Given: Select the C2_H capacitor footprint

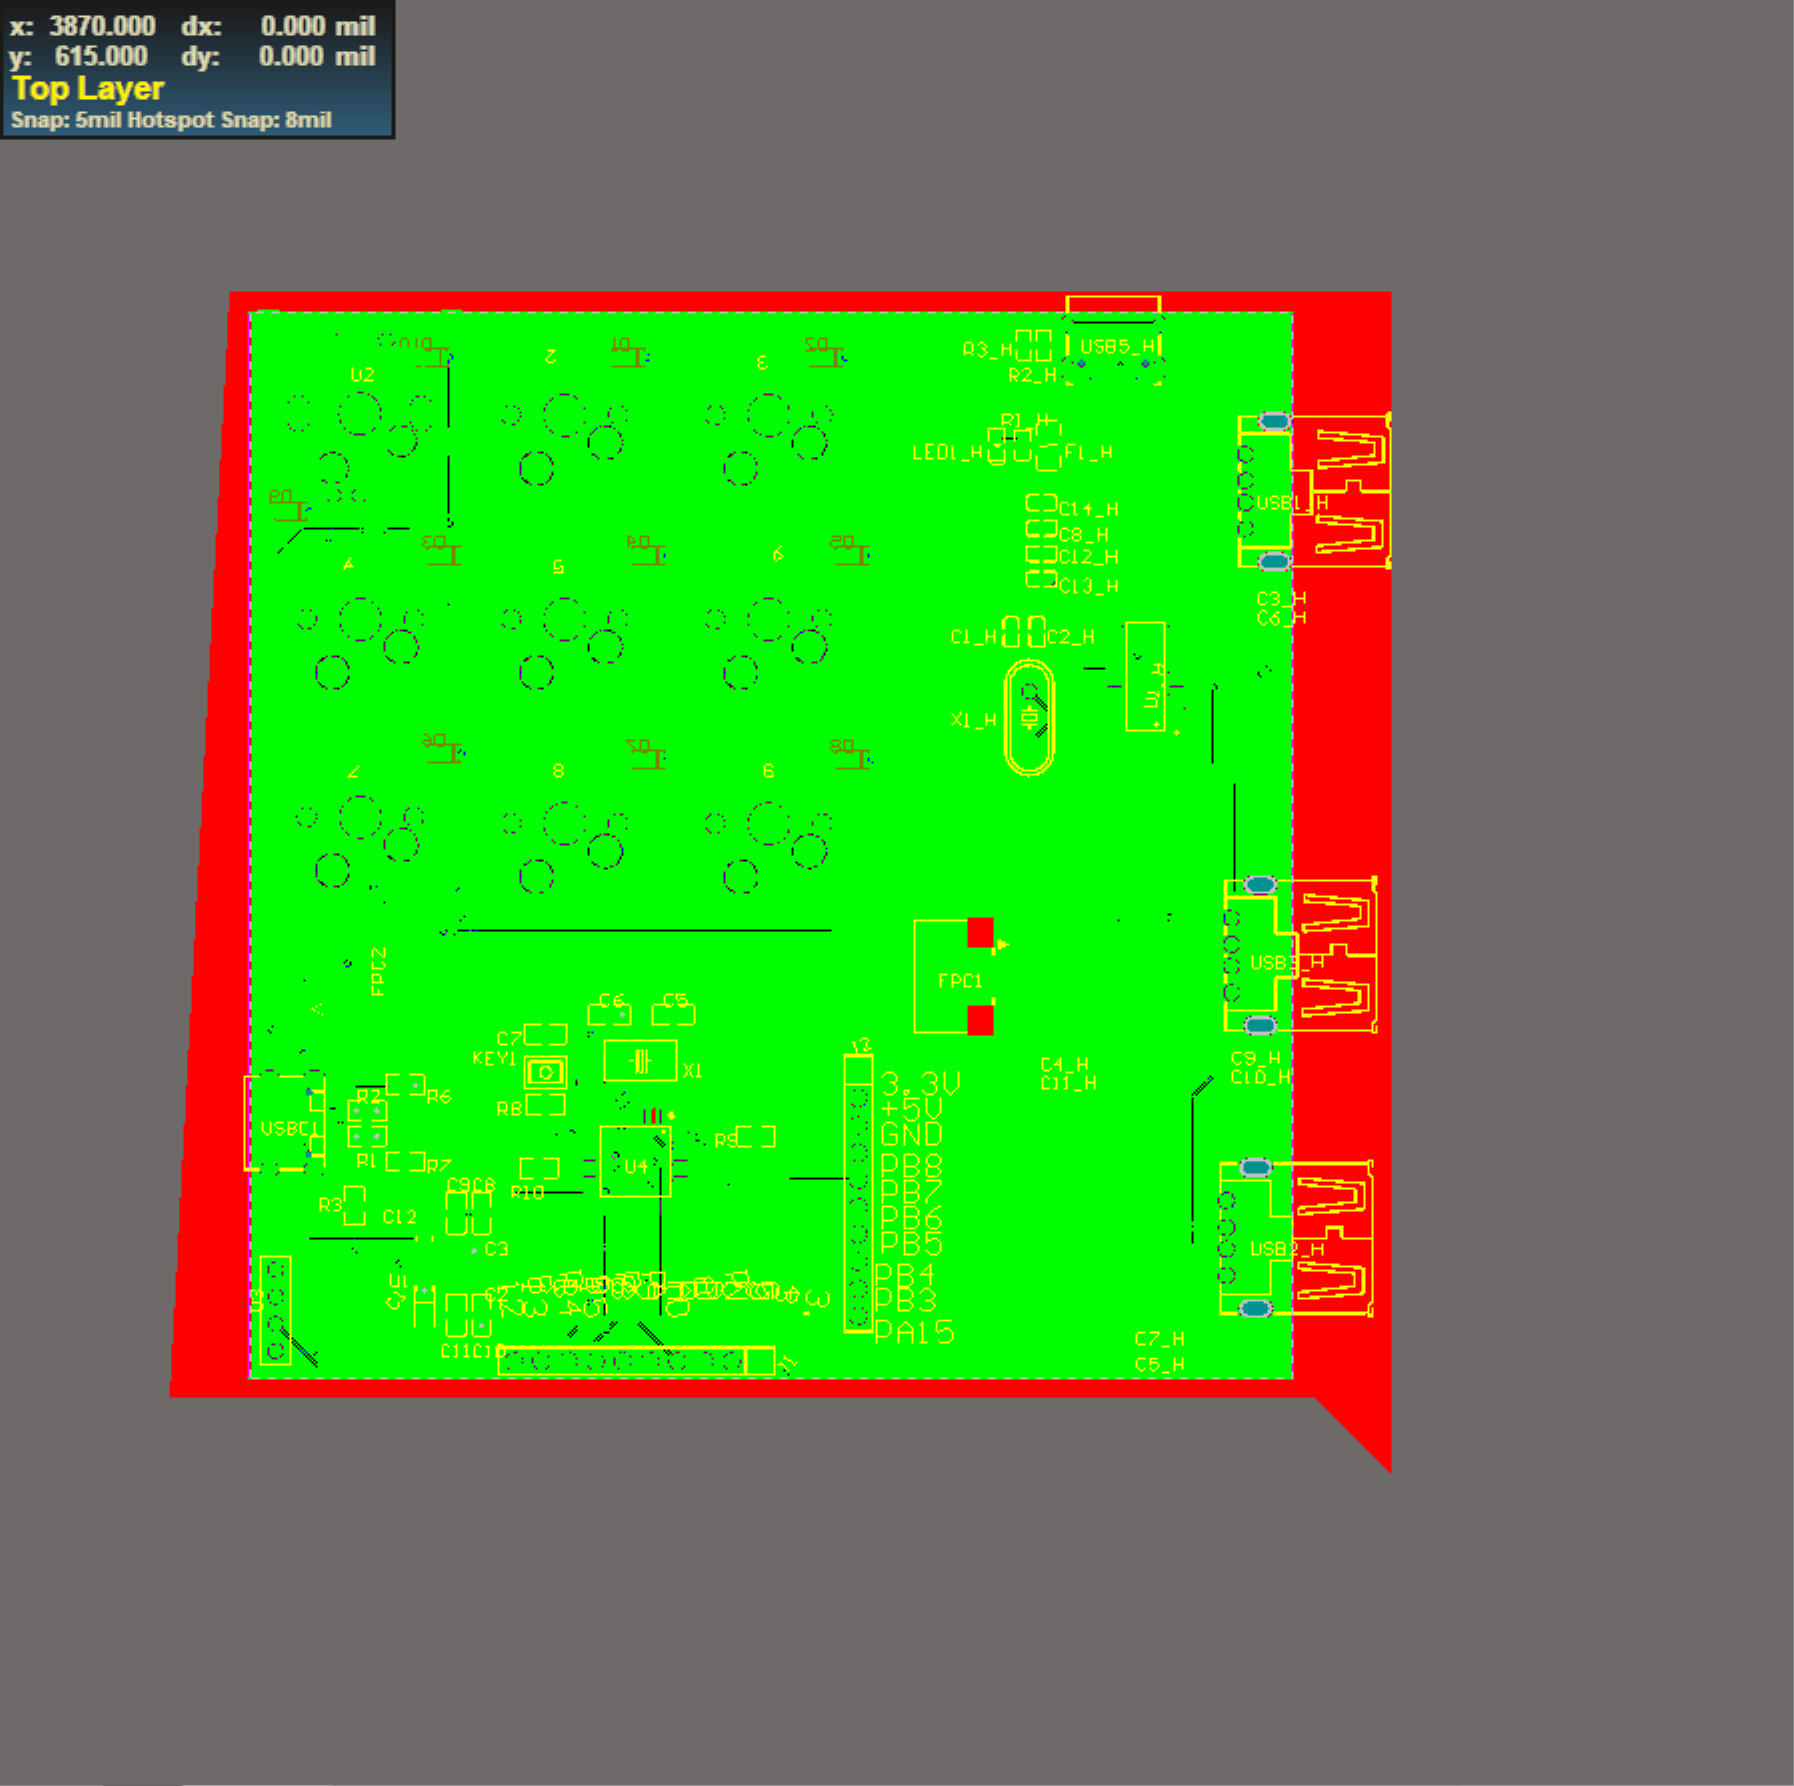Looking at the screenshot, I should [x=1036, y=633].
